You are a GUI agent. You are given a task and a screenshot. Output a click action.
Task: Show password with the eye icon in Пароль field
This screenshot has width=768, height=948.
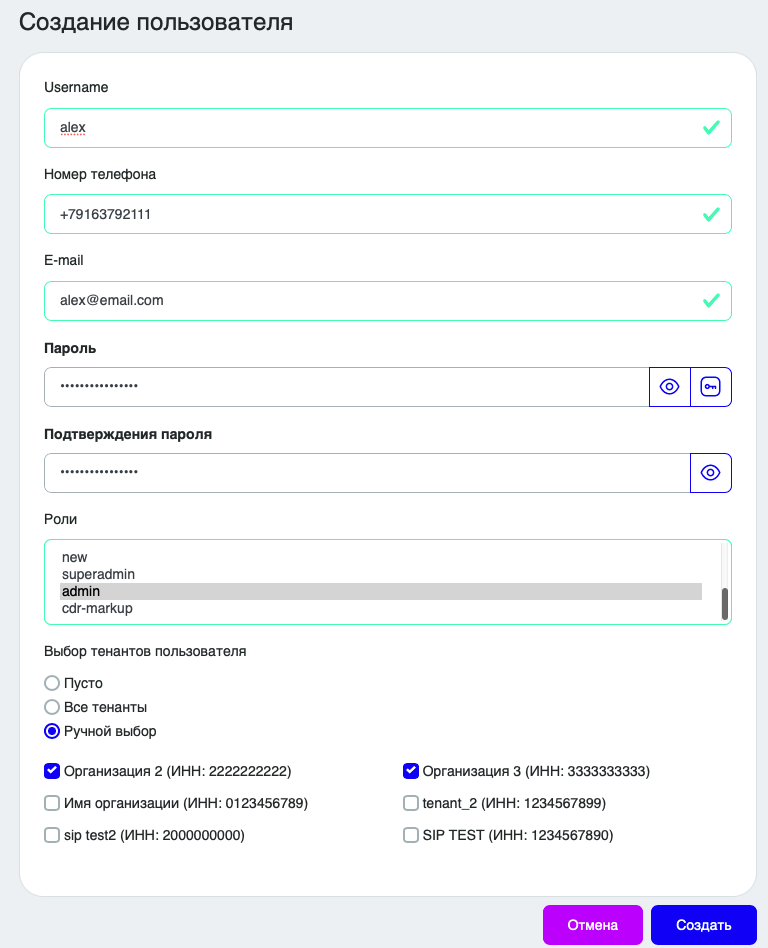(669, 387)
